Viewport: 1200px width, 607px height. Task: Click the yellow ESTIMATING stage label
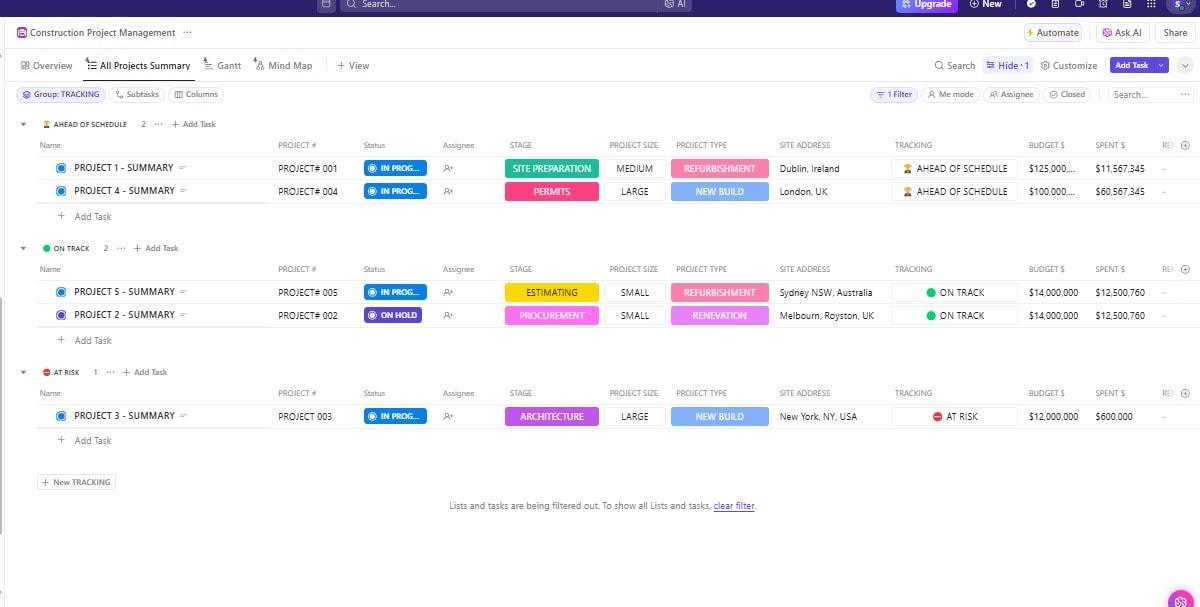(552, 293)
